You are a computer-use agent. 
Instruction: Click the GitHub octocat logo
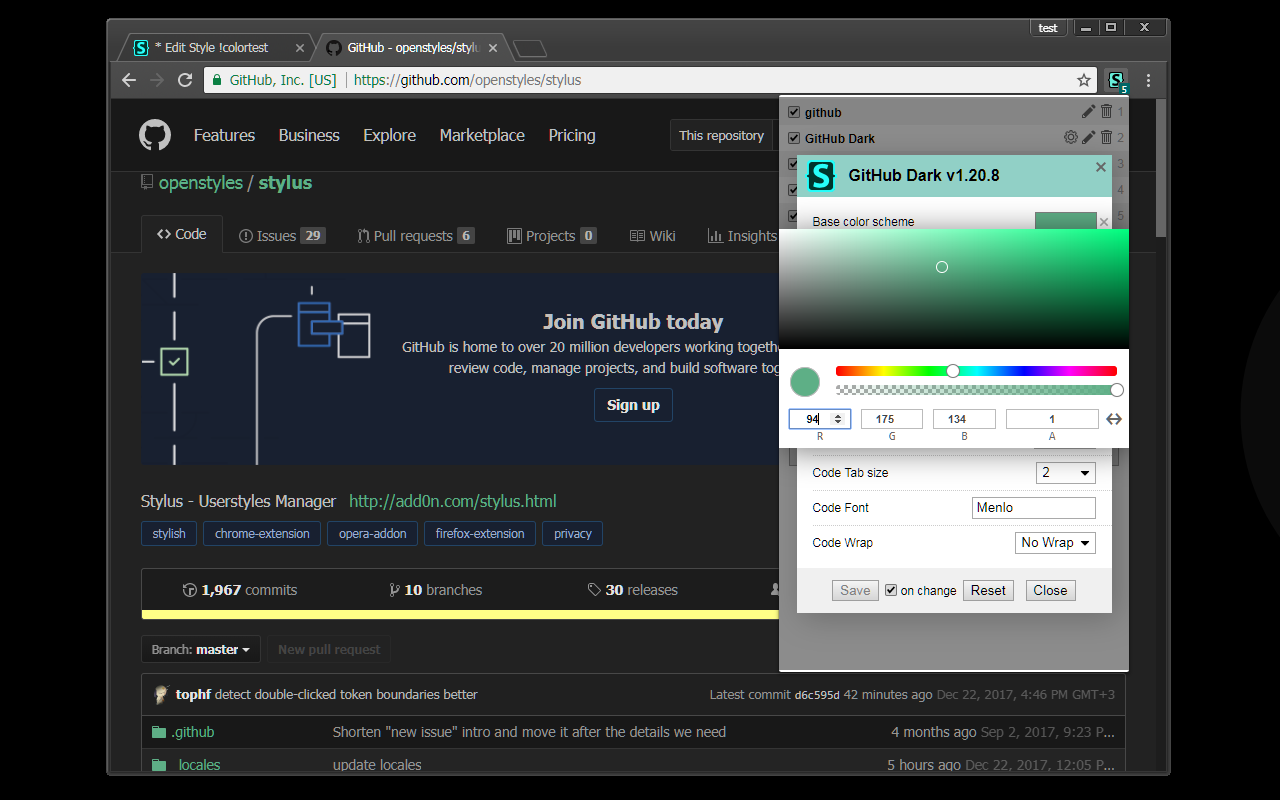point(155,135)
